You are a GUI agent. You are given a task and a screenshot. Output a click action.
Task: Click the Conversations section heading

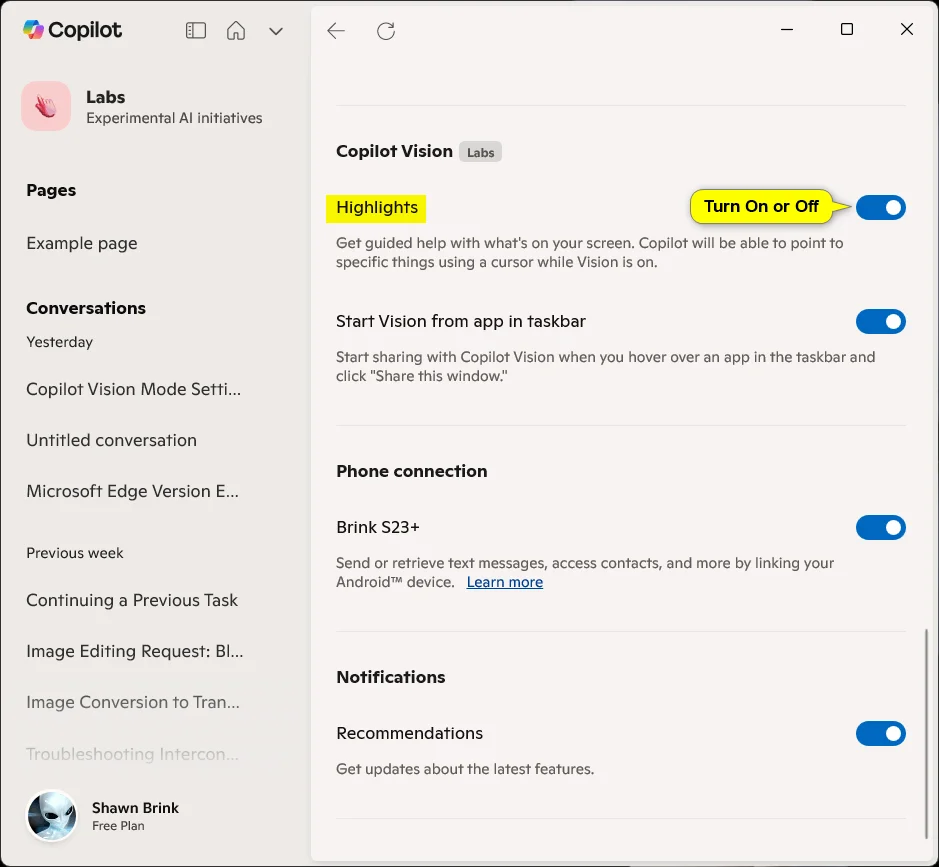pyautogui.click(x=86, y=308)
